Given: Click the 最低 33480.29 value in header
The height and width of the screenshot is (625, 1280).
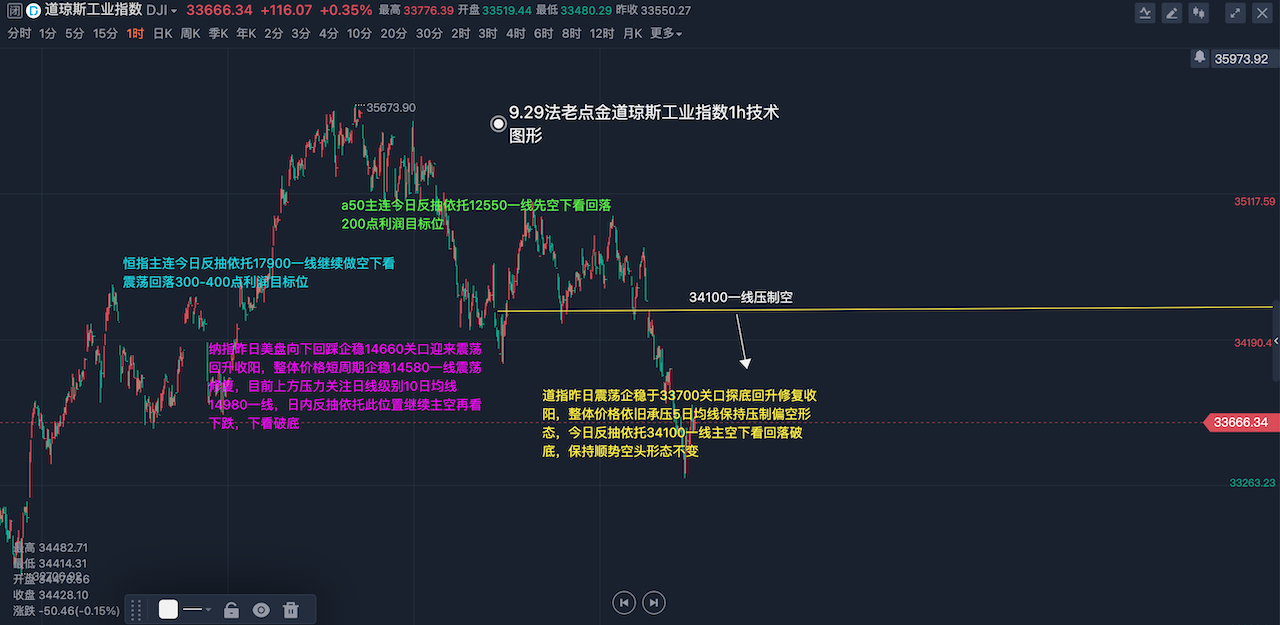Looking at the screenshot, I should [573, 11].
